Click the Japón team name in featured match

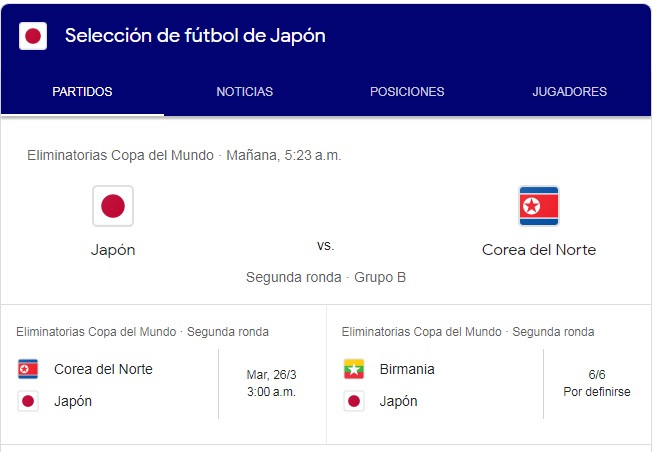[x=113, y=250]
